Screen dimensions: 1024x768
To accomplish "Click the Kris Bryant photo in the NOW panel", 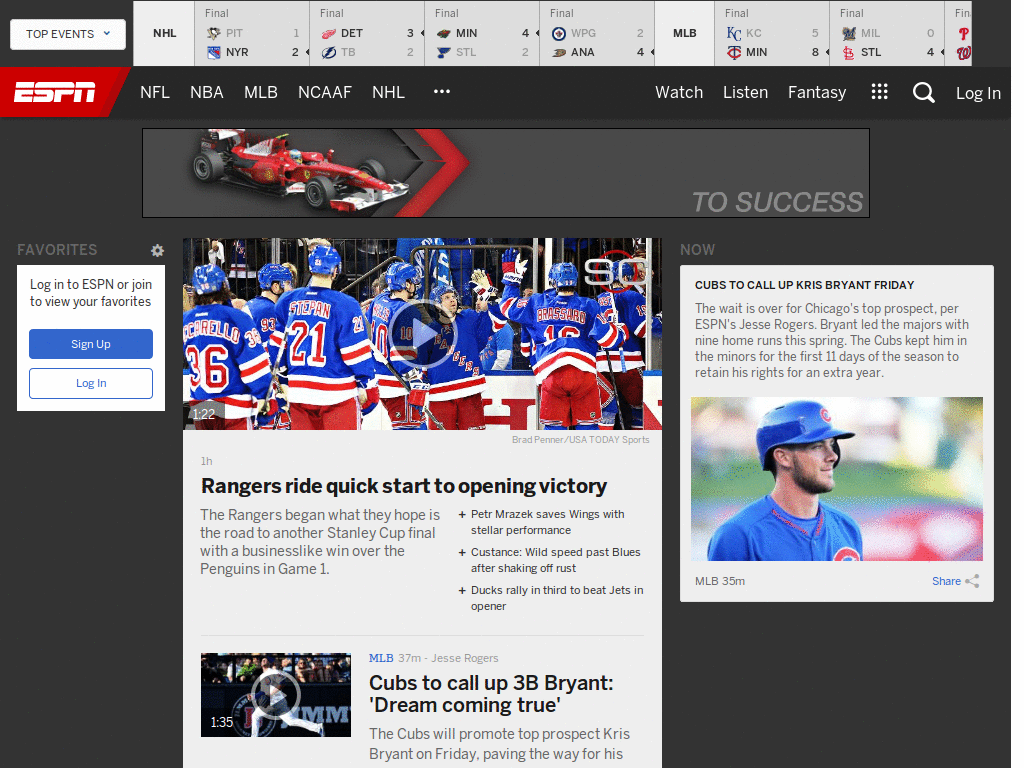I will click(x=837, y=478).
